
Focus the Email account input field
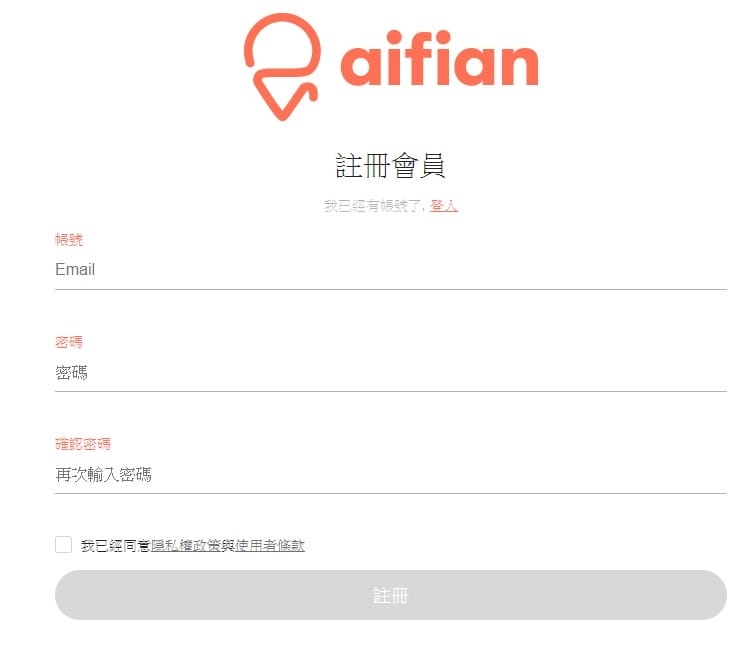(390, 270)
